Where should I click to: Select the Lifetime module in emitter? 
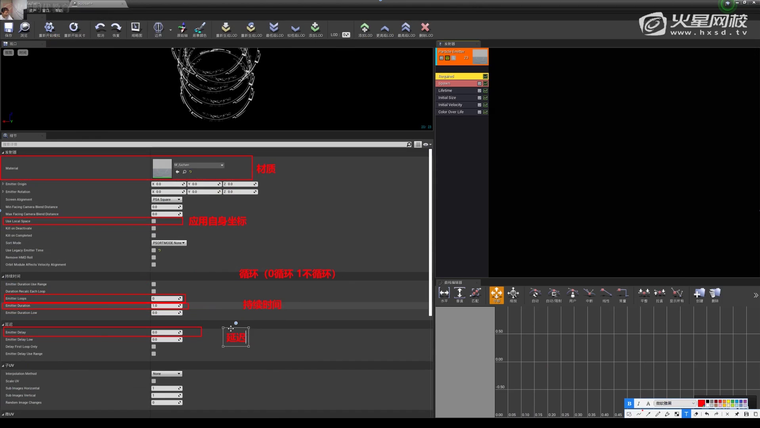[457, 90]
